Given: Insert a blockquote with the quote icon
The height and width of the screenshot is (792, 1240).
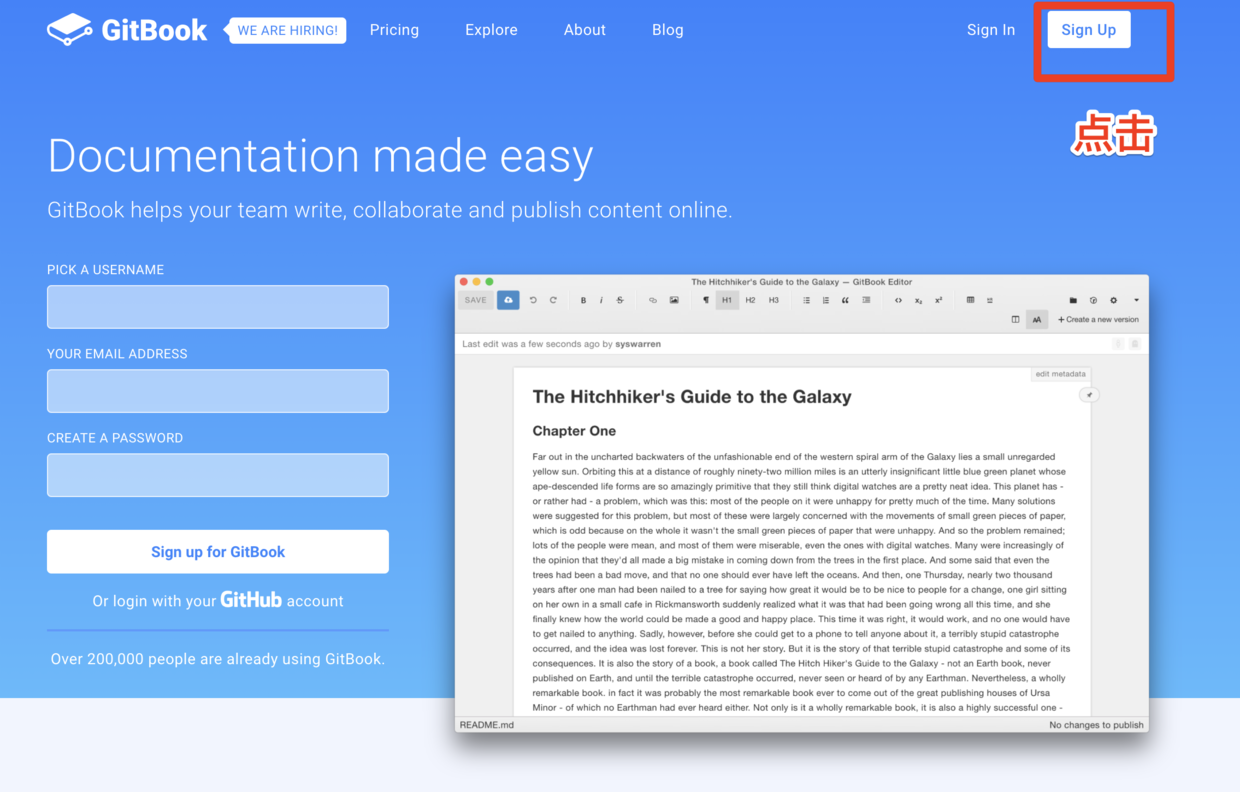Looking at the screenshot, I should tap(846, 300).
